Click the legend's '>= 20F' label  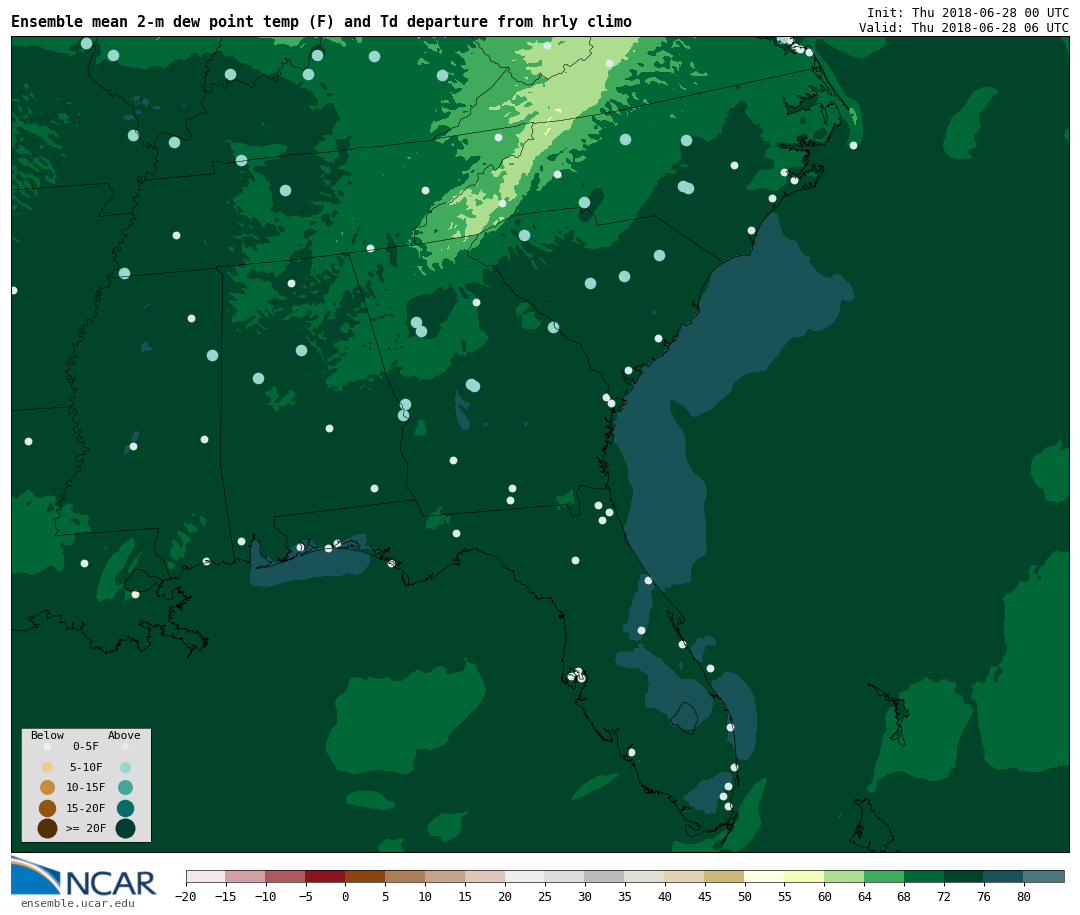tap(86, 828)
